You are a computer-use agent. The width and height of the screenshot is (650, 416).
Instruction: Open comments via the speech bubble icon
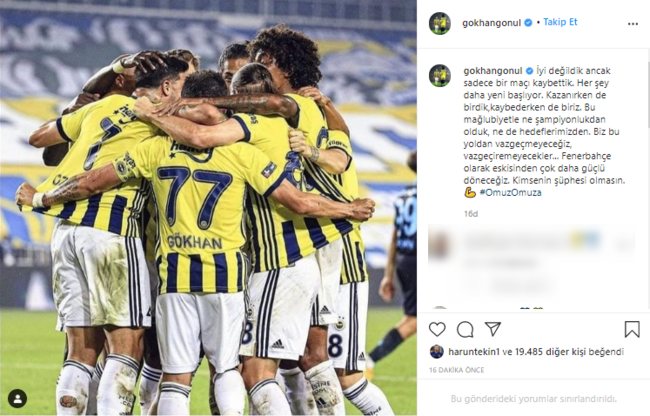[x=465, y=330]
